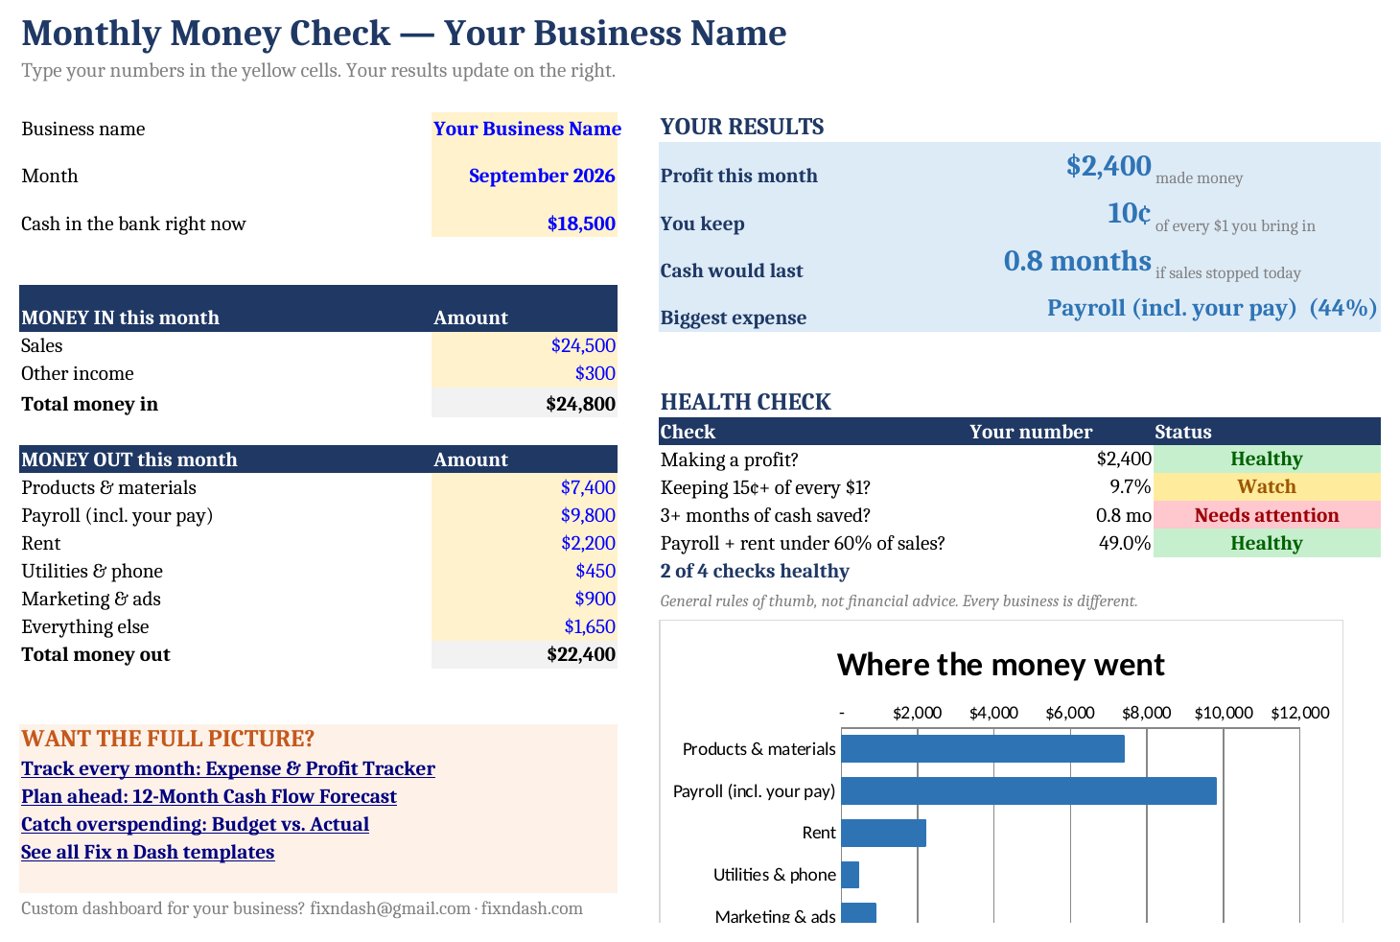The width and height of the screenshot is (1400, 942).
Task: Select the yellow Business name input cell
Action: (x=525, y=128)
